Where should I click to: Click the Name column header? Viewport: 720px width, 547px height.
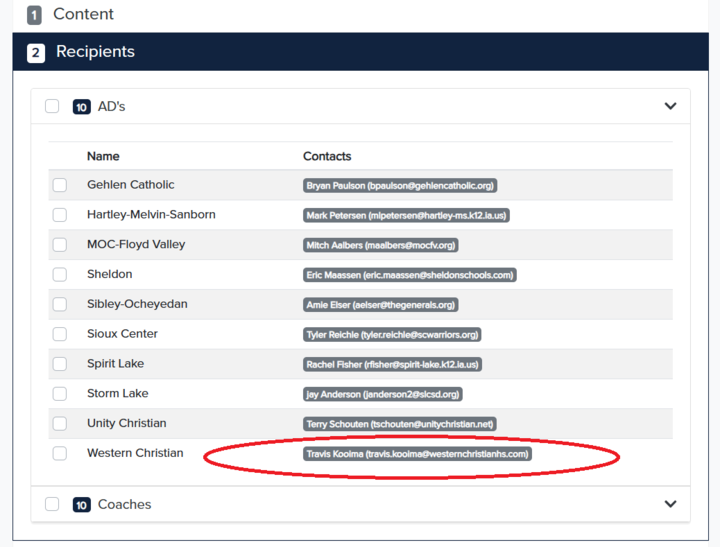tap(103, 156)
